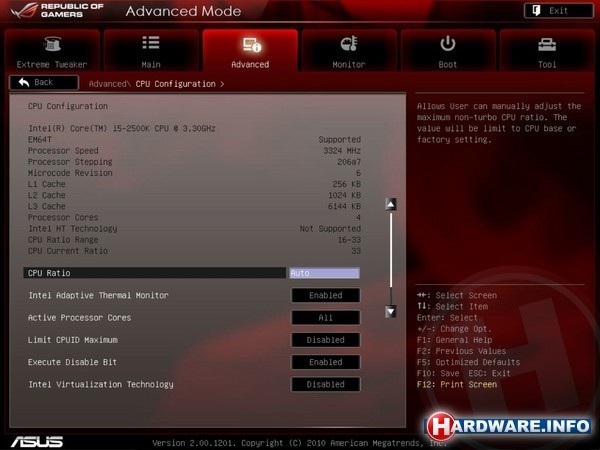Viewport: 600px width, 450px height.
Task: Open the Tool tab
Action: (x=547, y=50)
